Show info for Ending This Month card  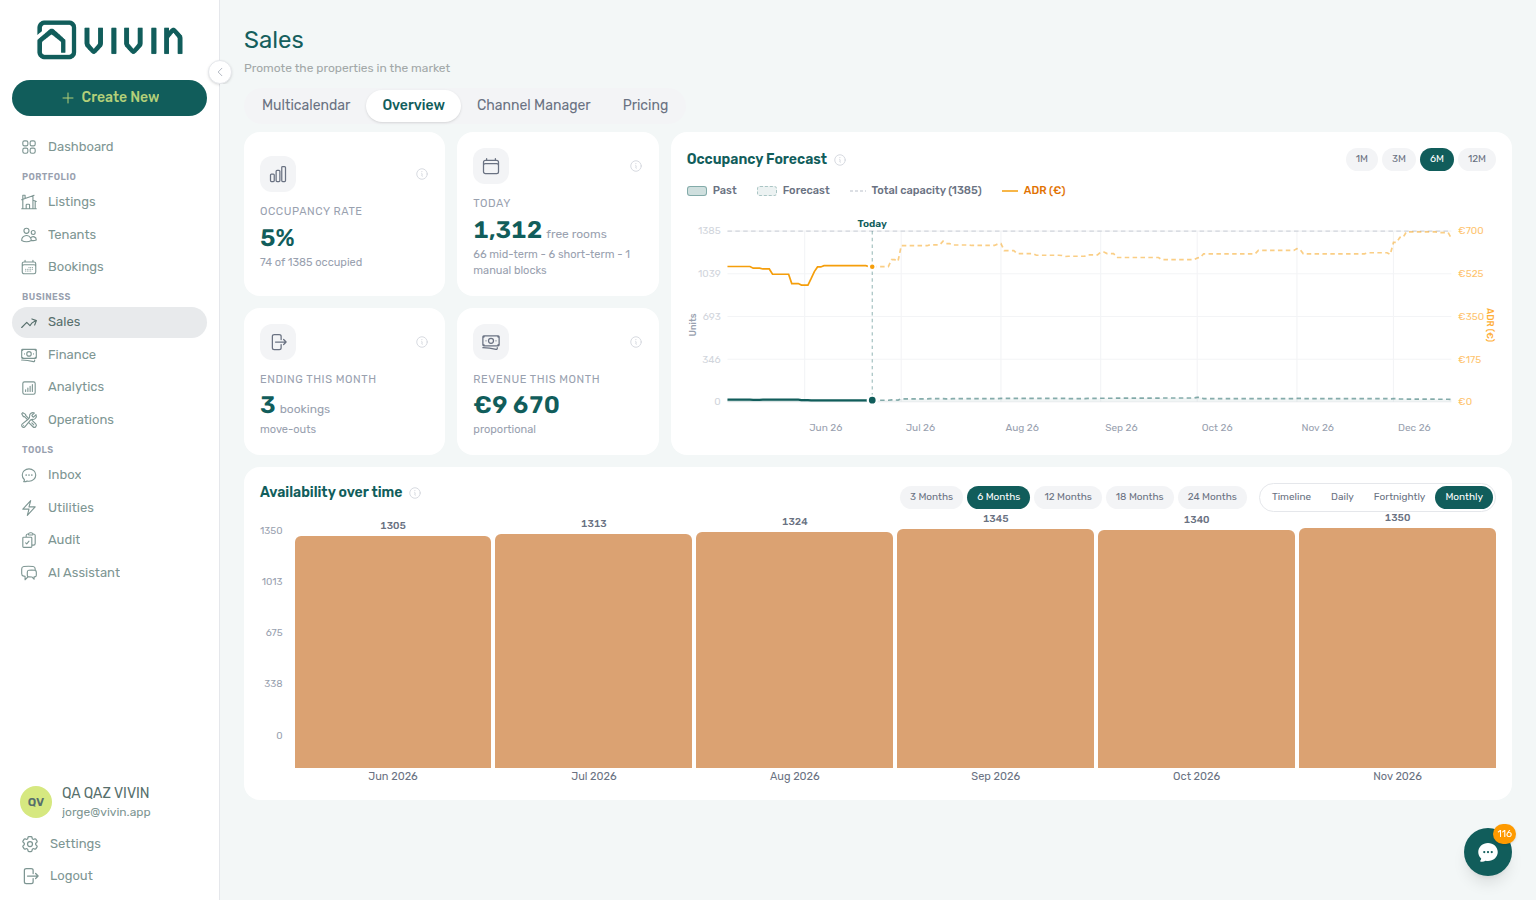(422, 342)
